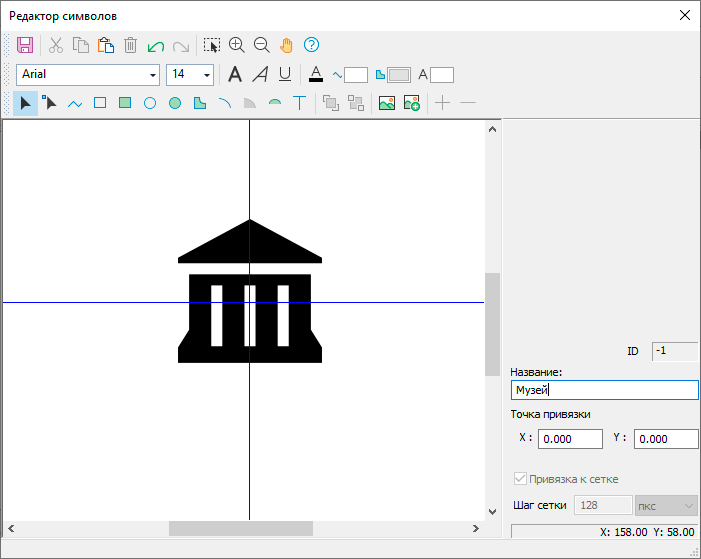Viewport: 701px width, 559px height.
Task: Open the пкс units dropdown
Action: pyautogui.click(x=666, y=506)
